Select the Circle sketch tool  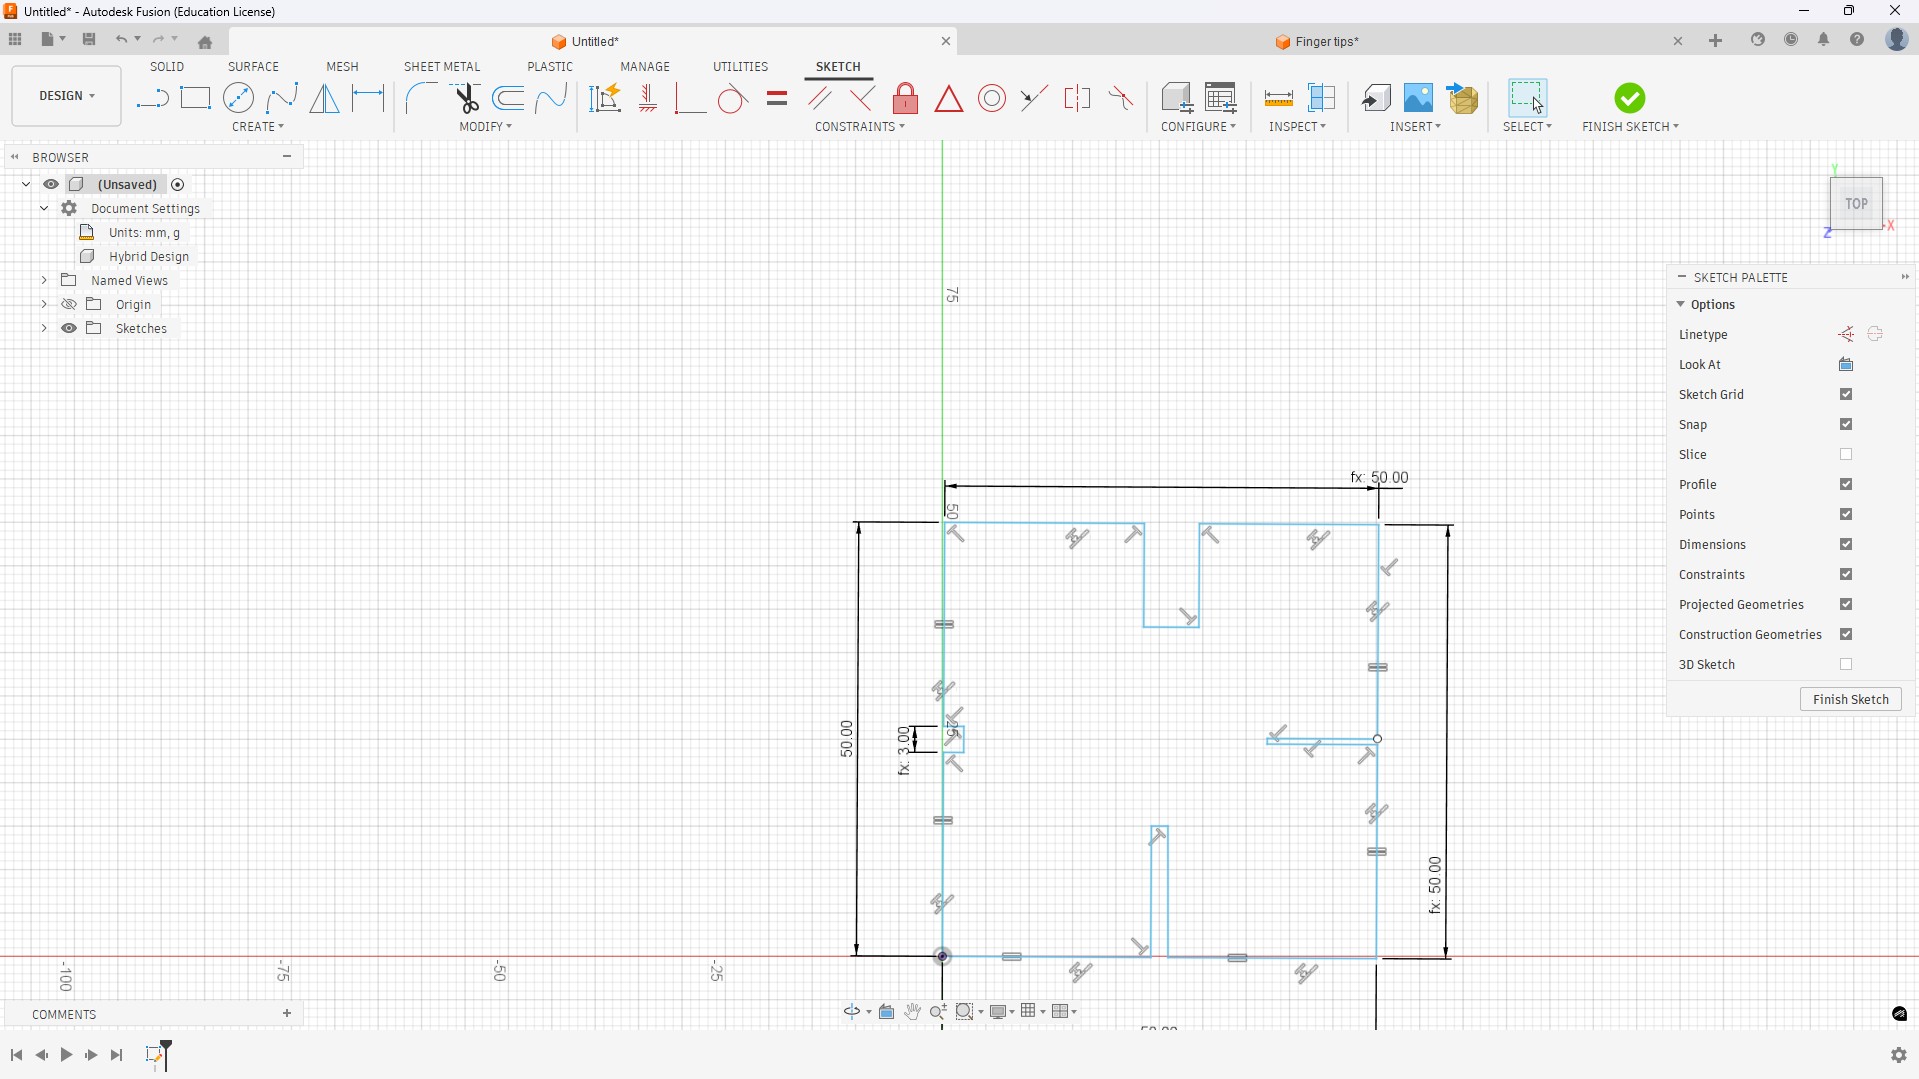[x=238, y=98]
